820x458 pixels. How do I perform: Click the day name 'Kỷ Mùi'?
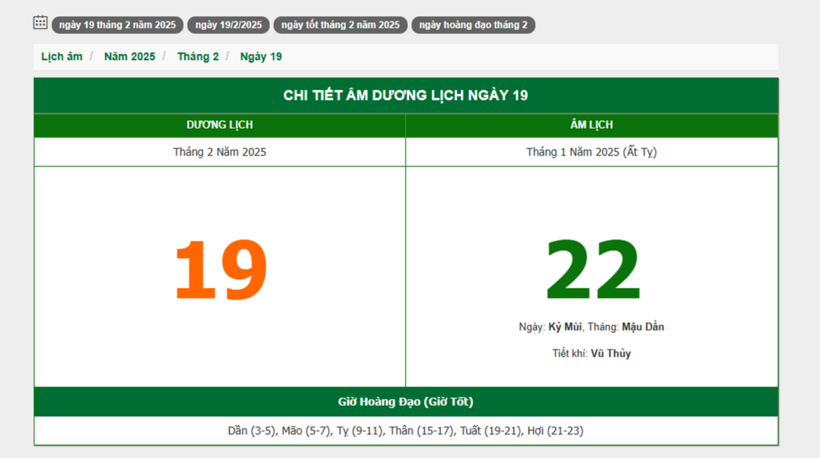pyautogui.click(x=564, y=327)
